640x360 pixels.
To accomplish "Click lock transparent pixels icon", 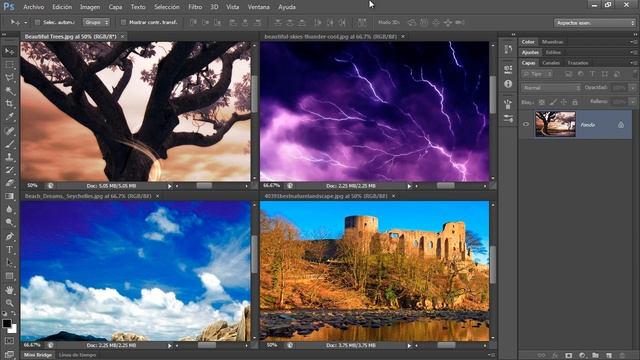I will (541, 102).
